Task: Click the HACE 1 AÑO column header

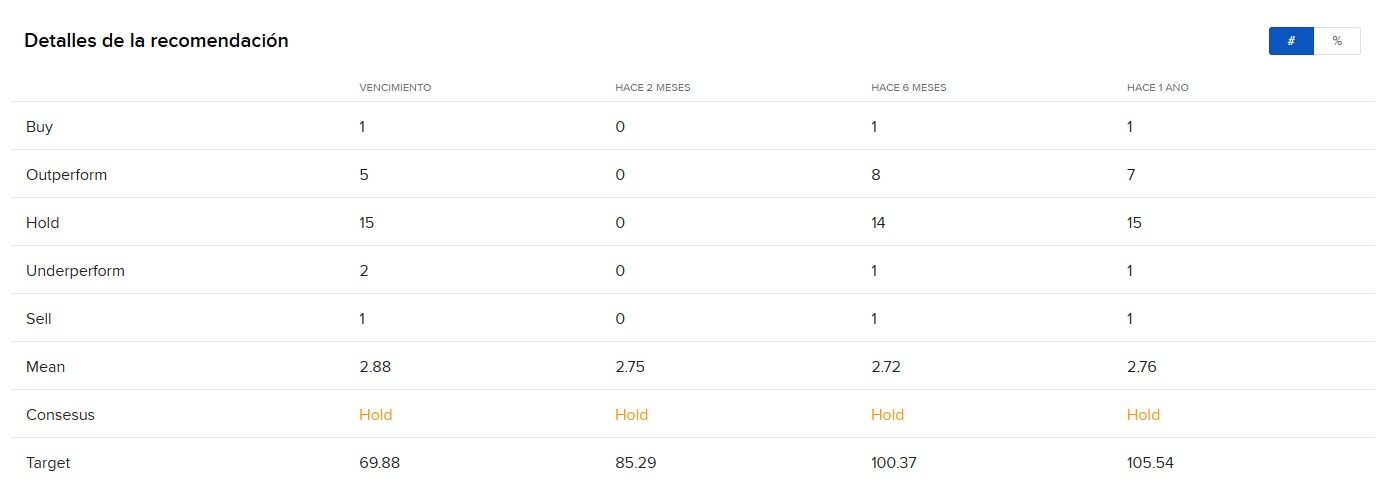Action: tap(1158, 88)
